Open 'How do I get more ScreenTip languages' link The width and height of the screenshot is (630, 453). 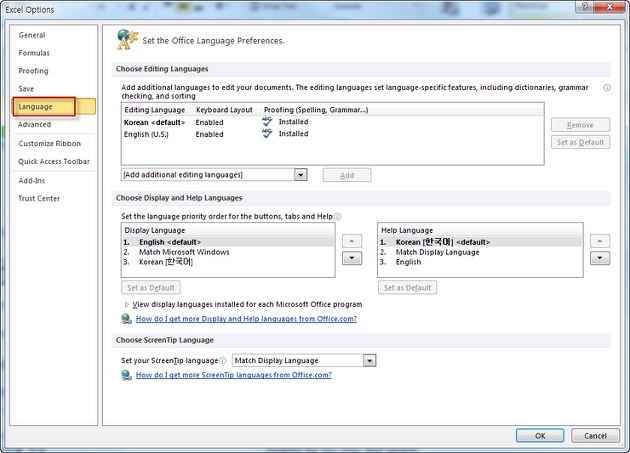tap(233, 375)
